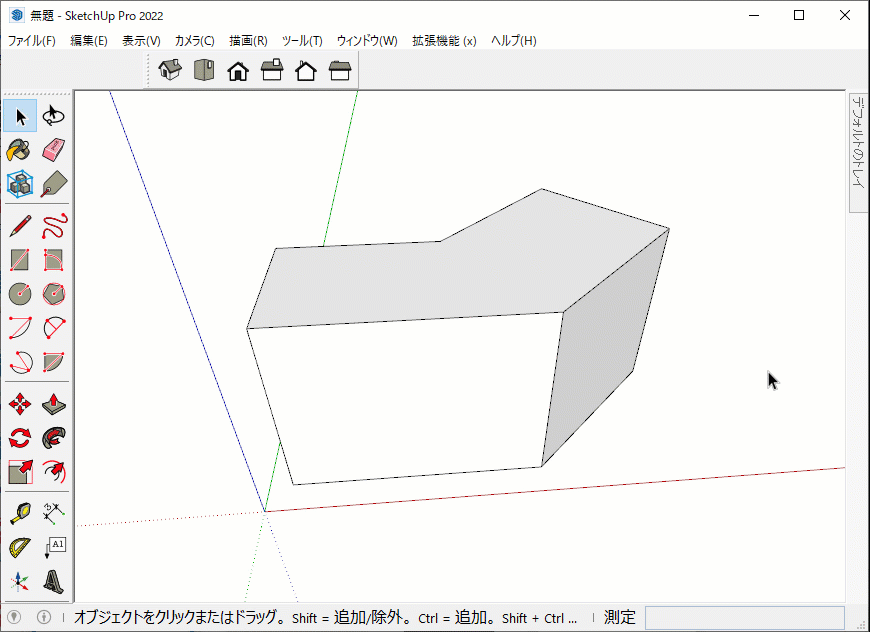Open the 表示(V) menu

141,41
